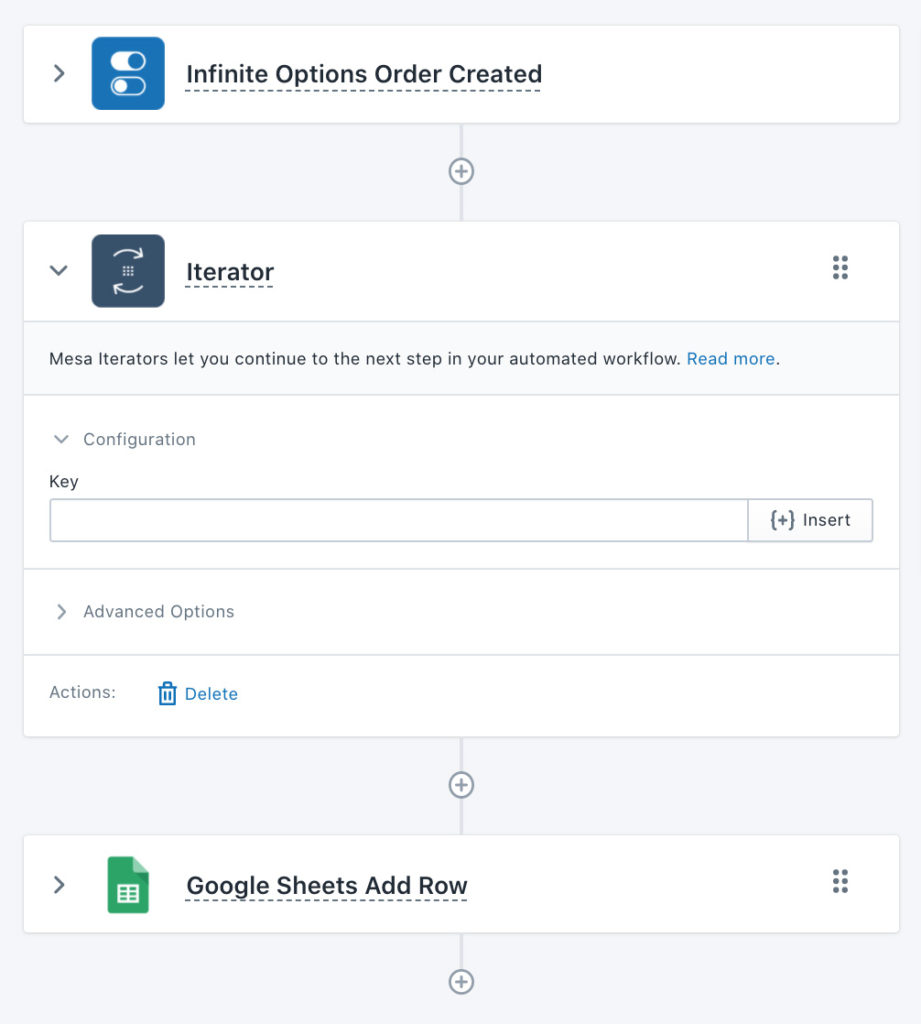This screenshot has height=1024, width=921.
Task: Add step below Infinite Options Order Created
Action: coord(461,172)
